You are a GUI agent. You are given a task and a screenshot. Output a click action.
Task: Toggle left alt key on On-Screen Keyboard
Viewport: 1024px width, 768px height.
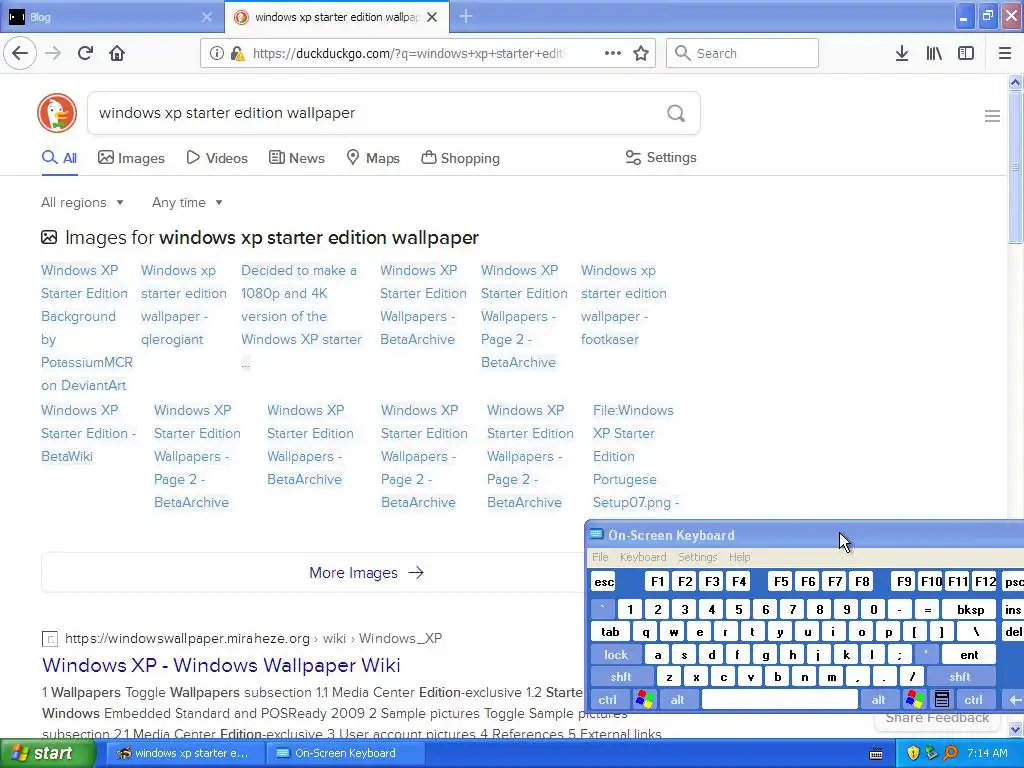(677, 699)
